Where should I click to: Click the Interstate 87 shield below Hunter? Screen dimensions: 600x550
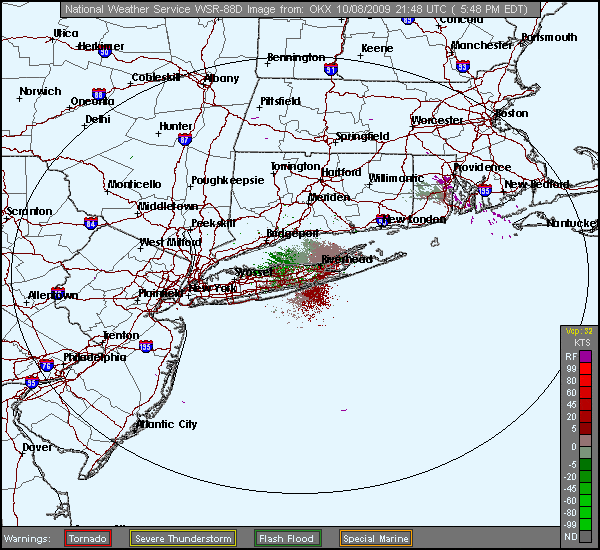(184, 139)
